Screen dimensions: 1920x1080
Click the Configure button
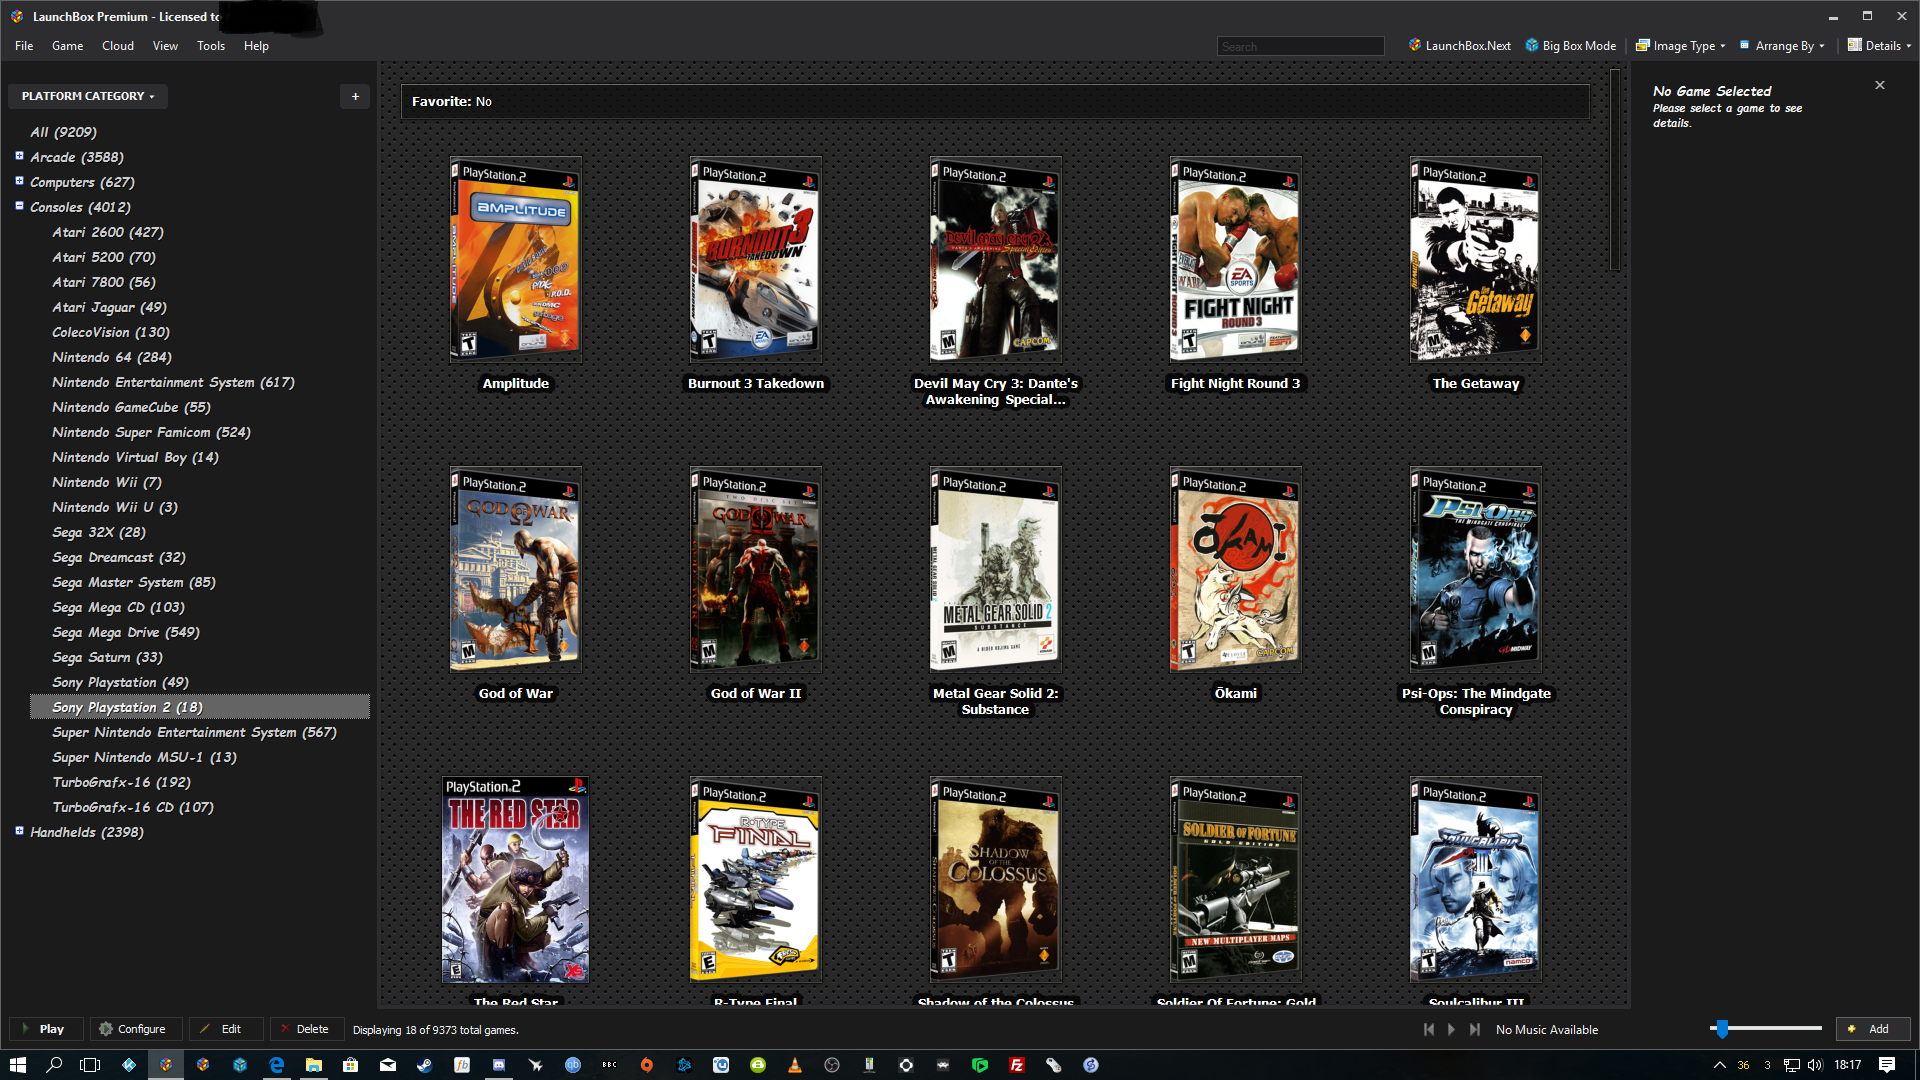pyautogui.click(x=136, y=1029)
